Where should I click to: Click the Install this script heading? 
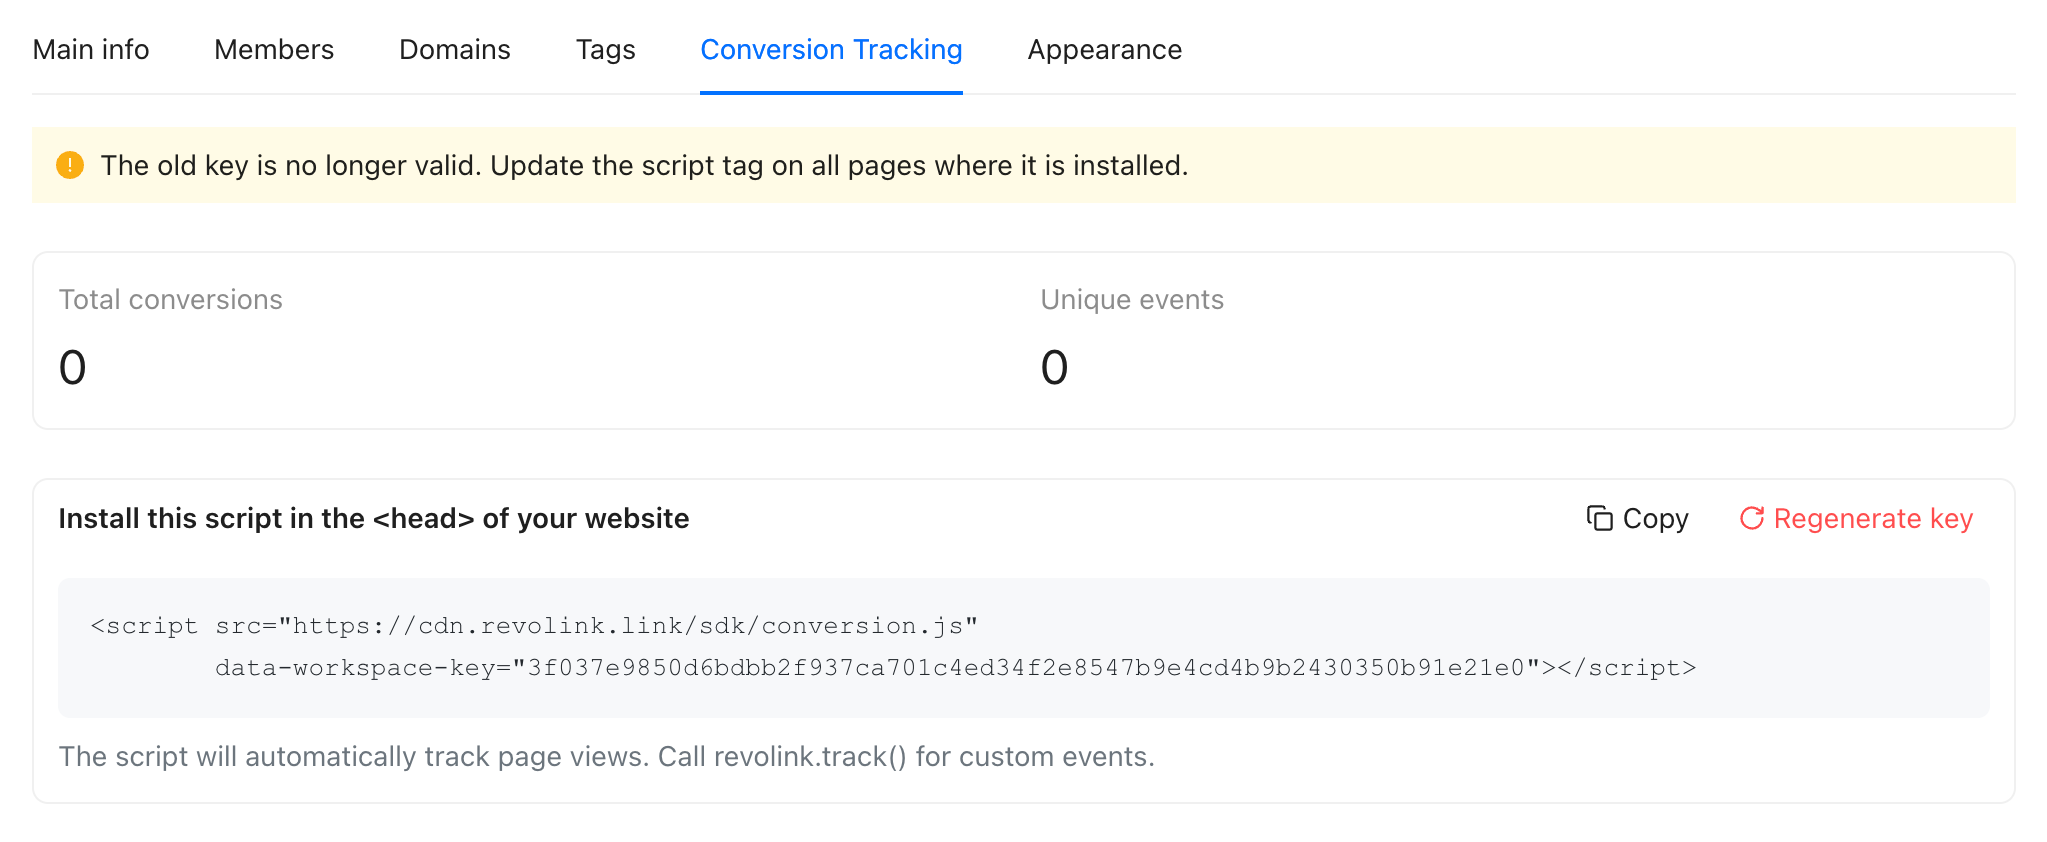coord(374,519)
